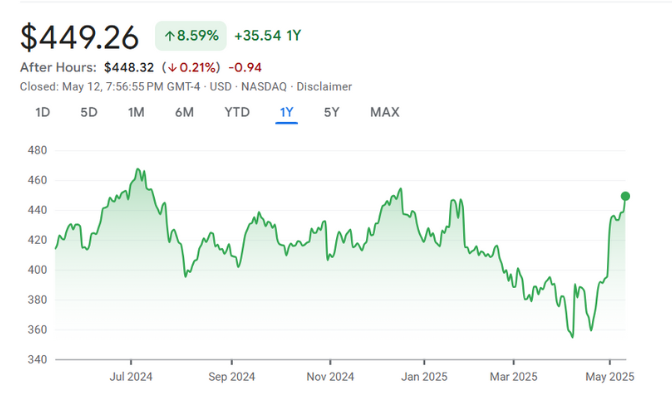Click the 0.21% after-hours drop text
The width and height of the screenshot is (672, 400).
click(191, 68)
